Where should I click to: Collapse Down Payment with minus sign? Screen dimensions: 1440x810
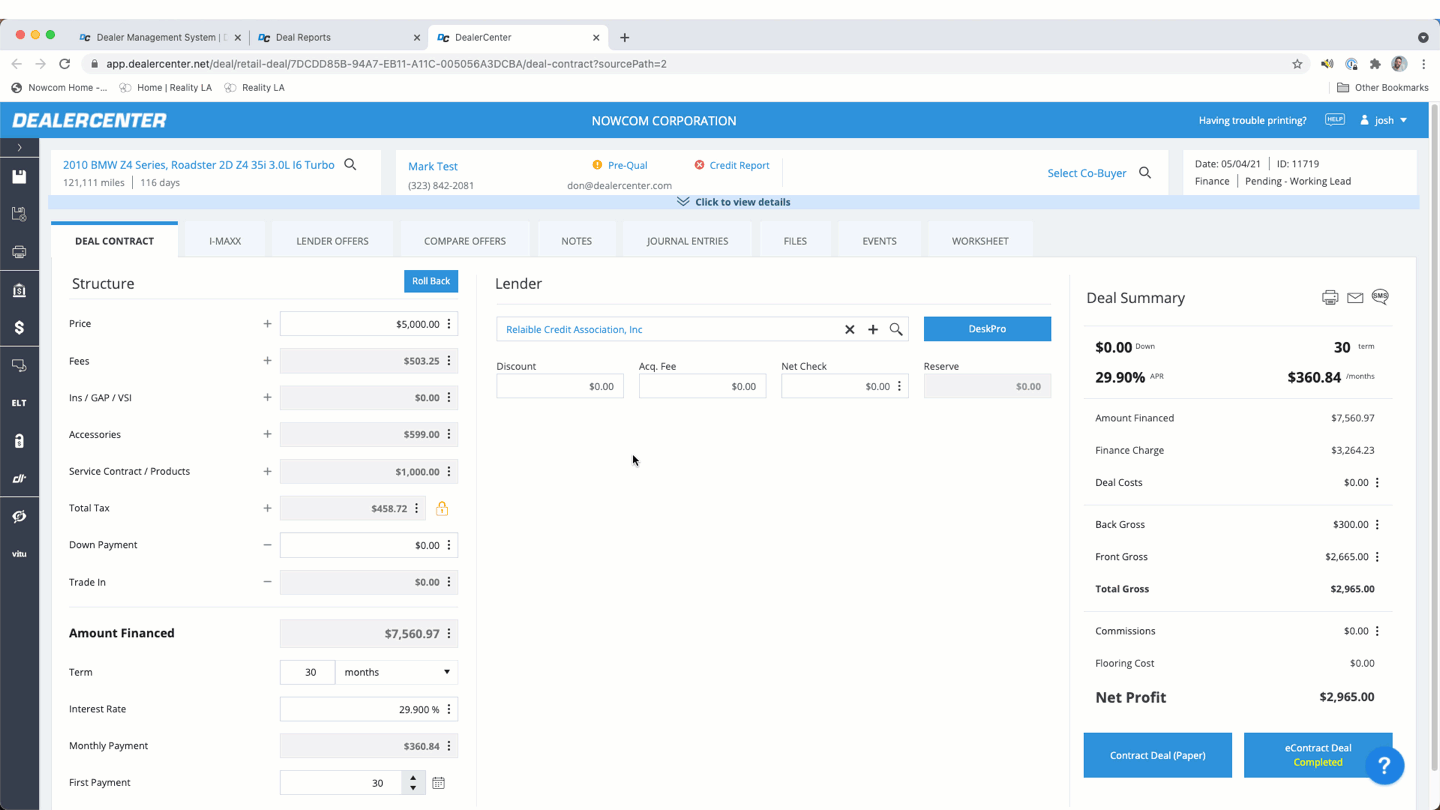point(267,545)
